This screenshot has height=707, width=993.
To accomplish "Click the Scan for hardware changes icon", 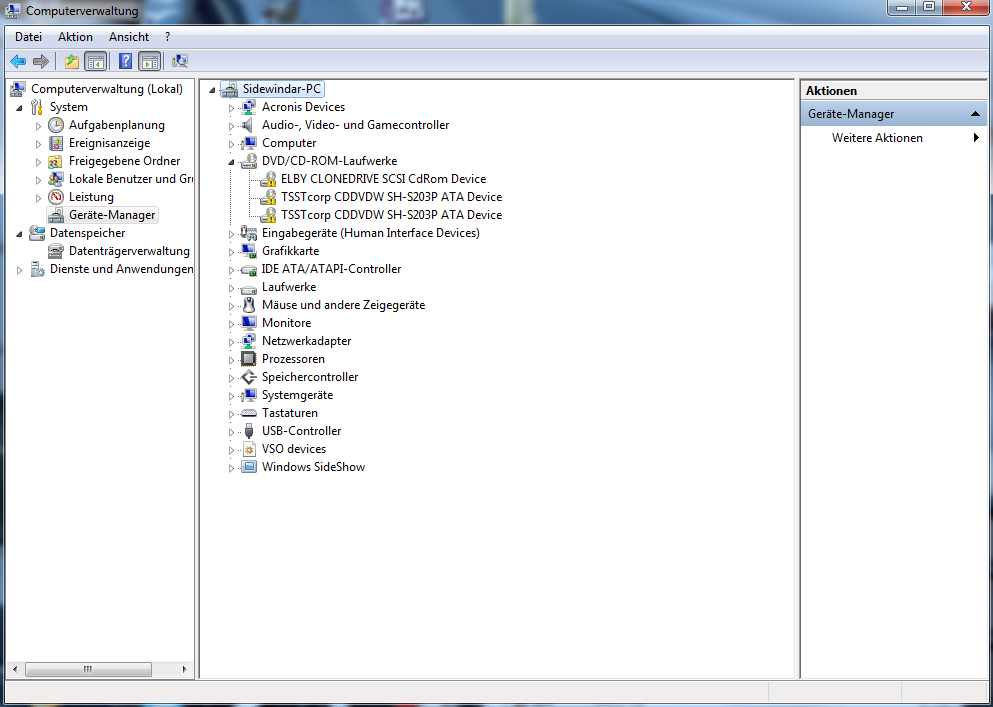I will click(180, 61).
